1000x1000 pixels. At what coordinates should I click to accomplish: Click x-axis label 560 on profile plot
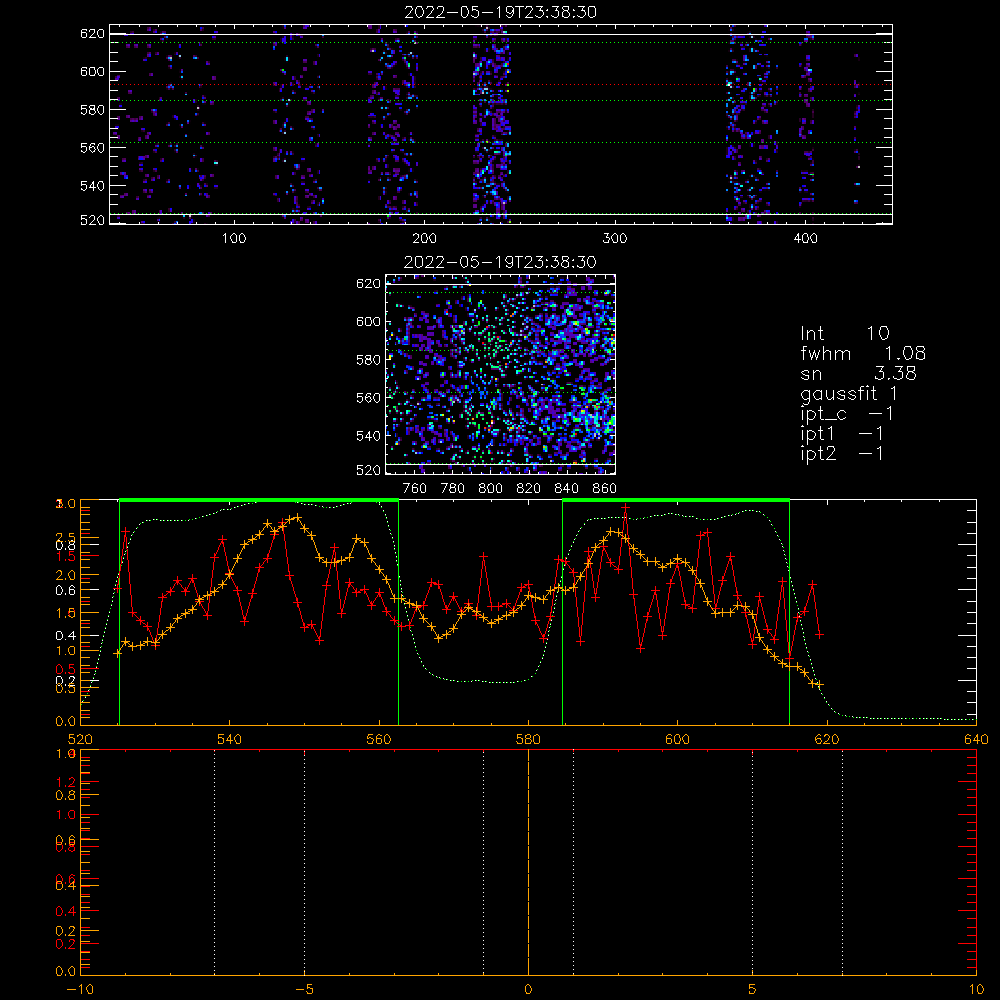(x=379, y=739)
